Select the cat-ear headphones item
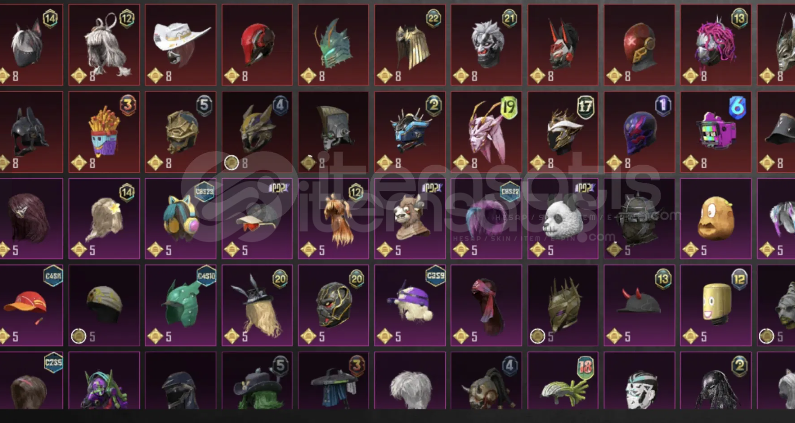 [x=180, y=219]
